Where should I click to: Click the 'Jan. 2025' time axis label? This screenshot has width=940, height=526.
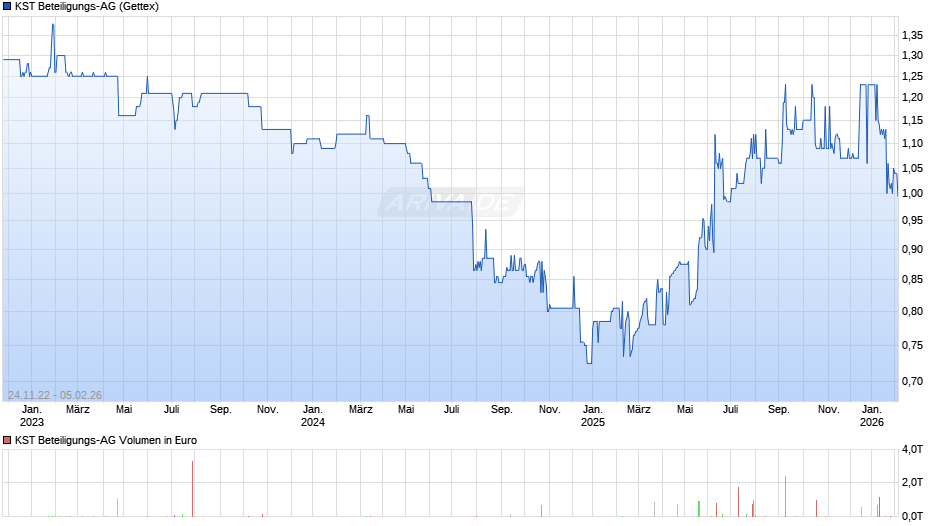tap(592, 416)
